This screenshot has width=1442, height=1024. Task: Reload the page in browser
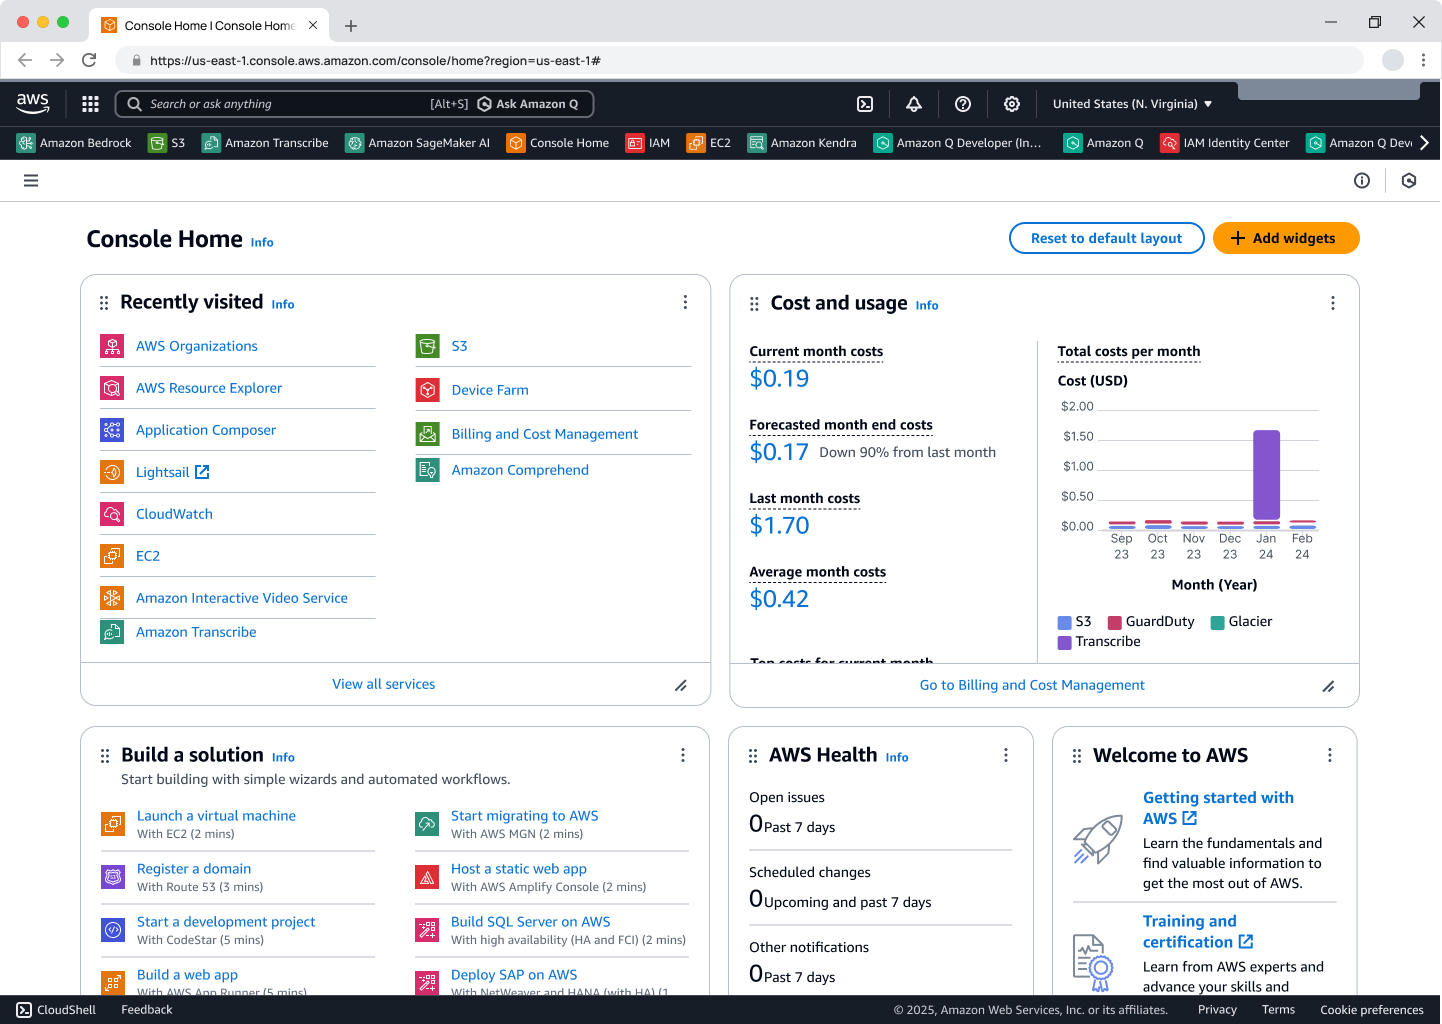tap(89, 60)
